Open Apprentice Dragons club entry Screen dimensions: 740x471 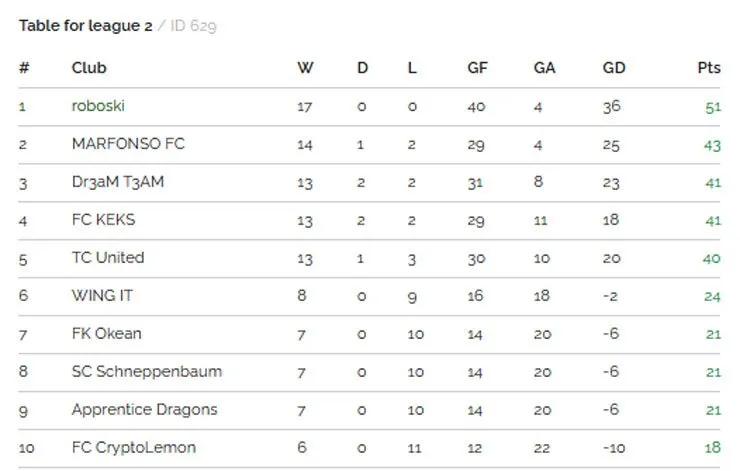pos(144,410)
